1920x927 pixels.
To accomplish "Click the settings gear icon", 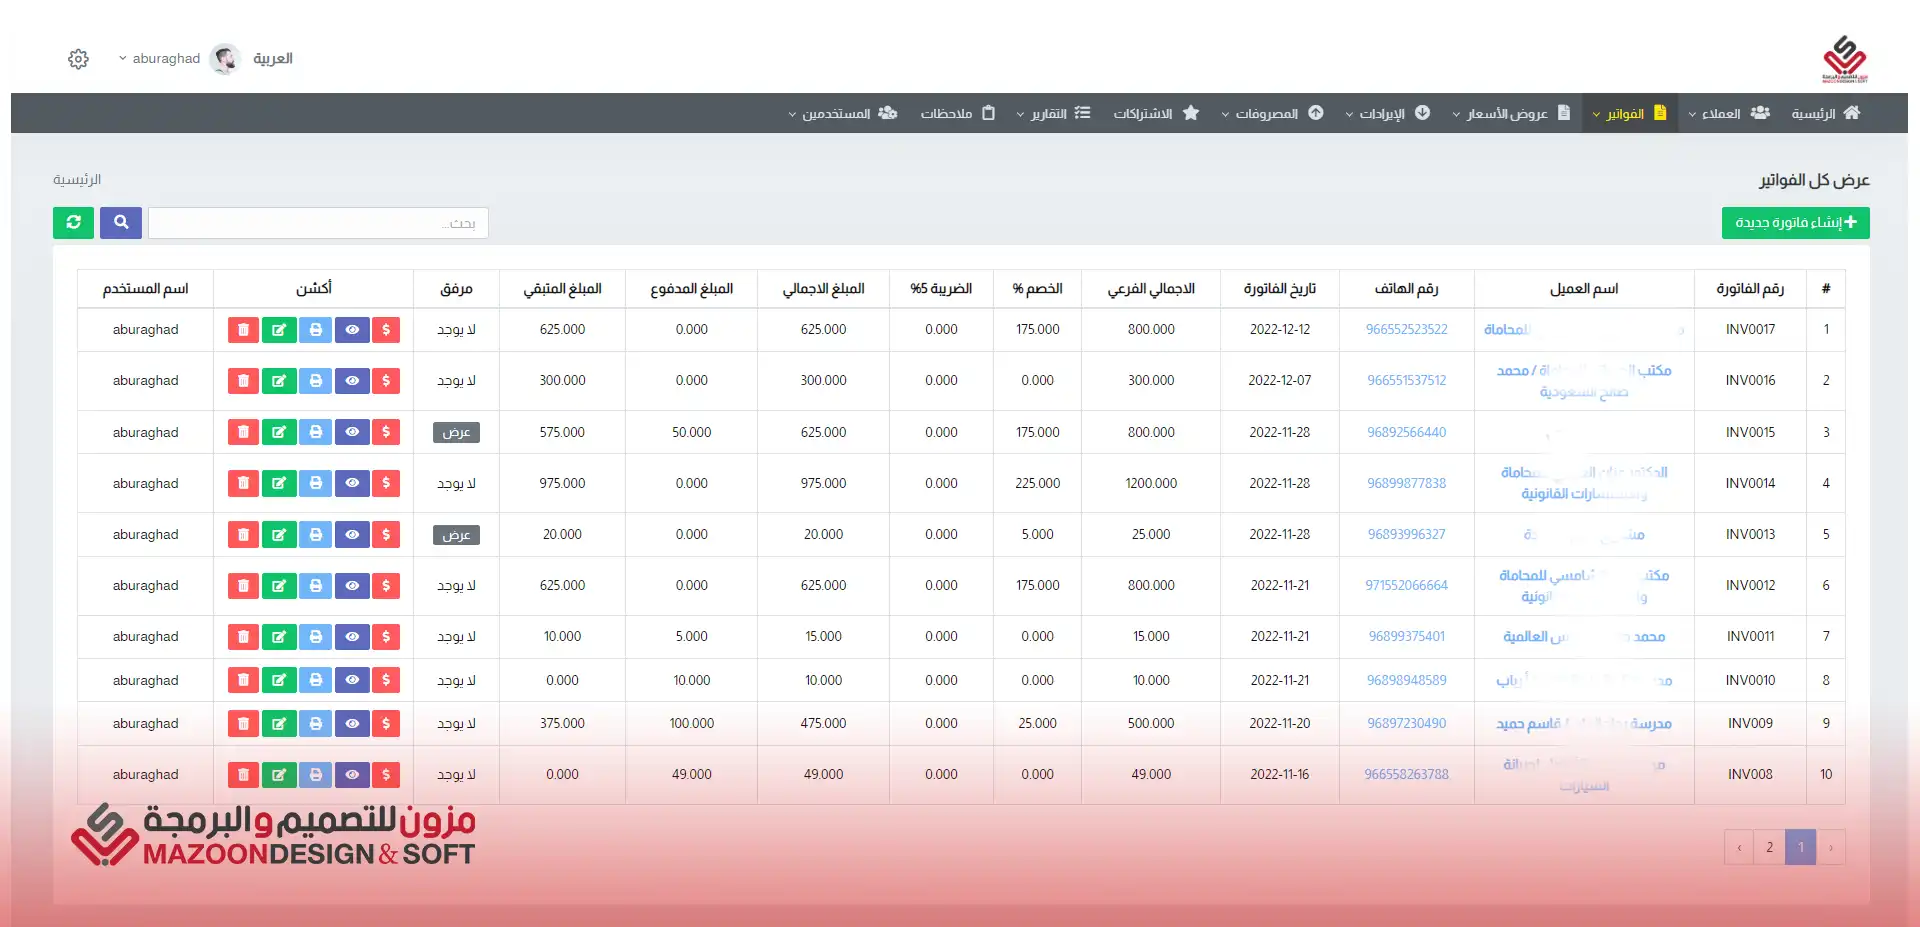I will tap(78, 59).
